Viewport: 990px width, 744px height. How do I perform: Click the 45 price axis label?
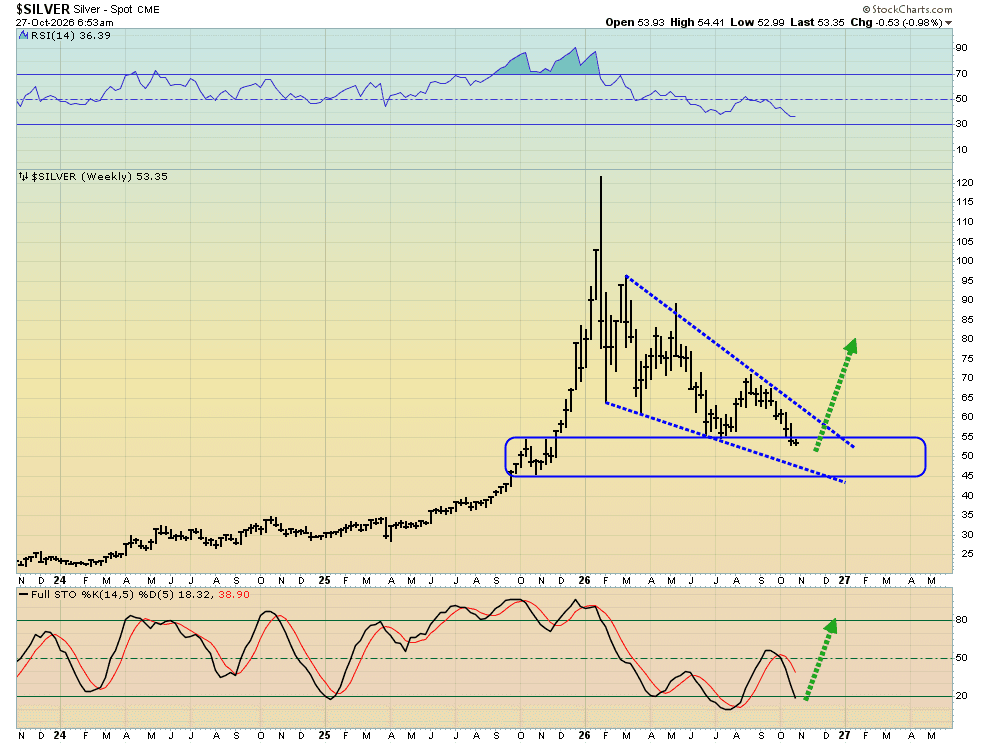click(x=967, y=476)
